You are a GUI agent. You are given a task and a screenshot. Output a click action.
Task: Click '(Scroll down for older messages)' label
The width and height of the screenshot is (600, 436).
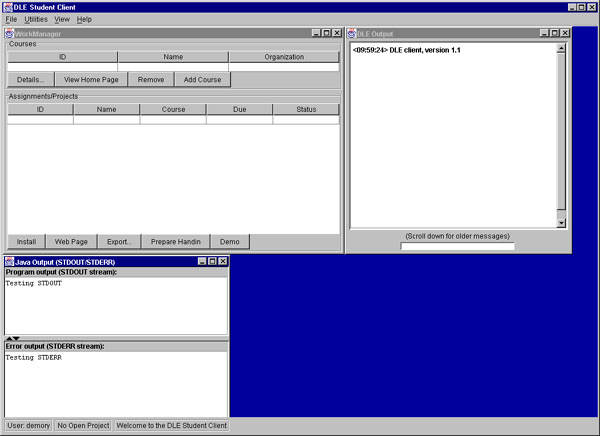[457, 236]
